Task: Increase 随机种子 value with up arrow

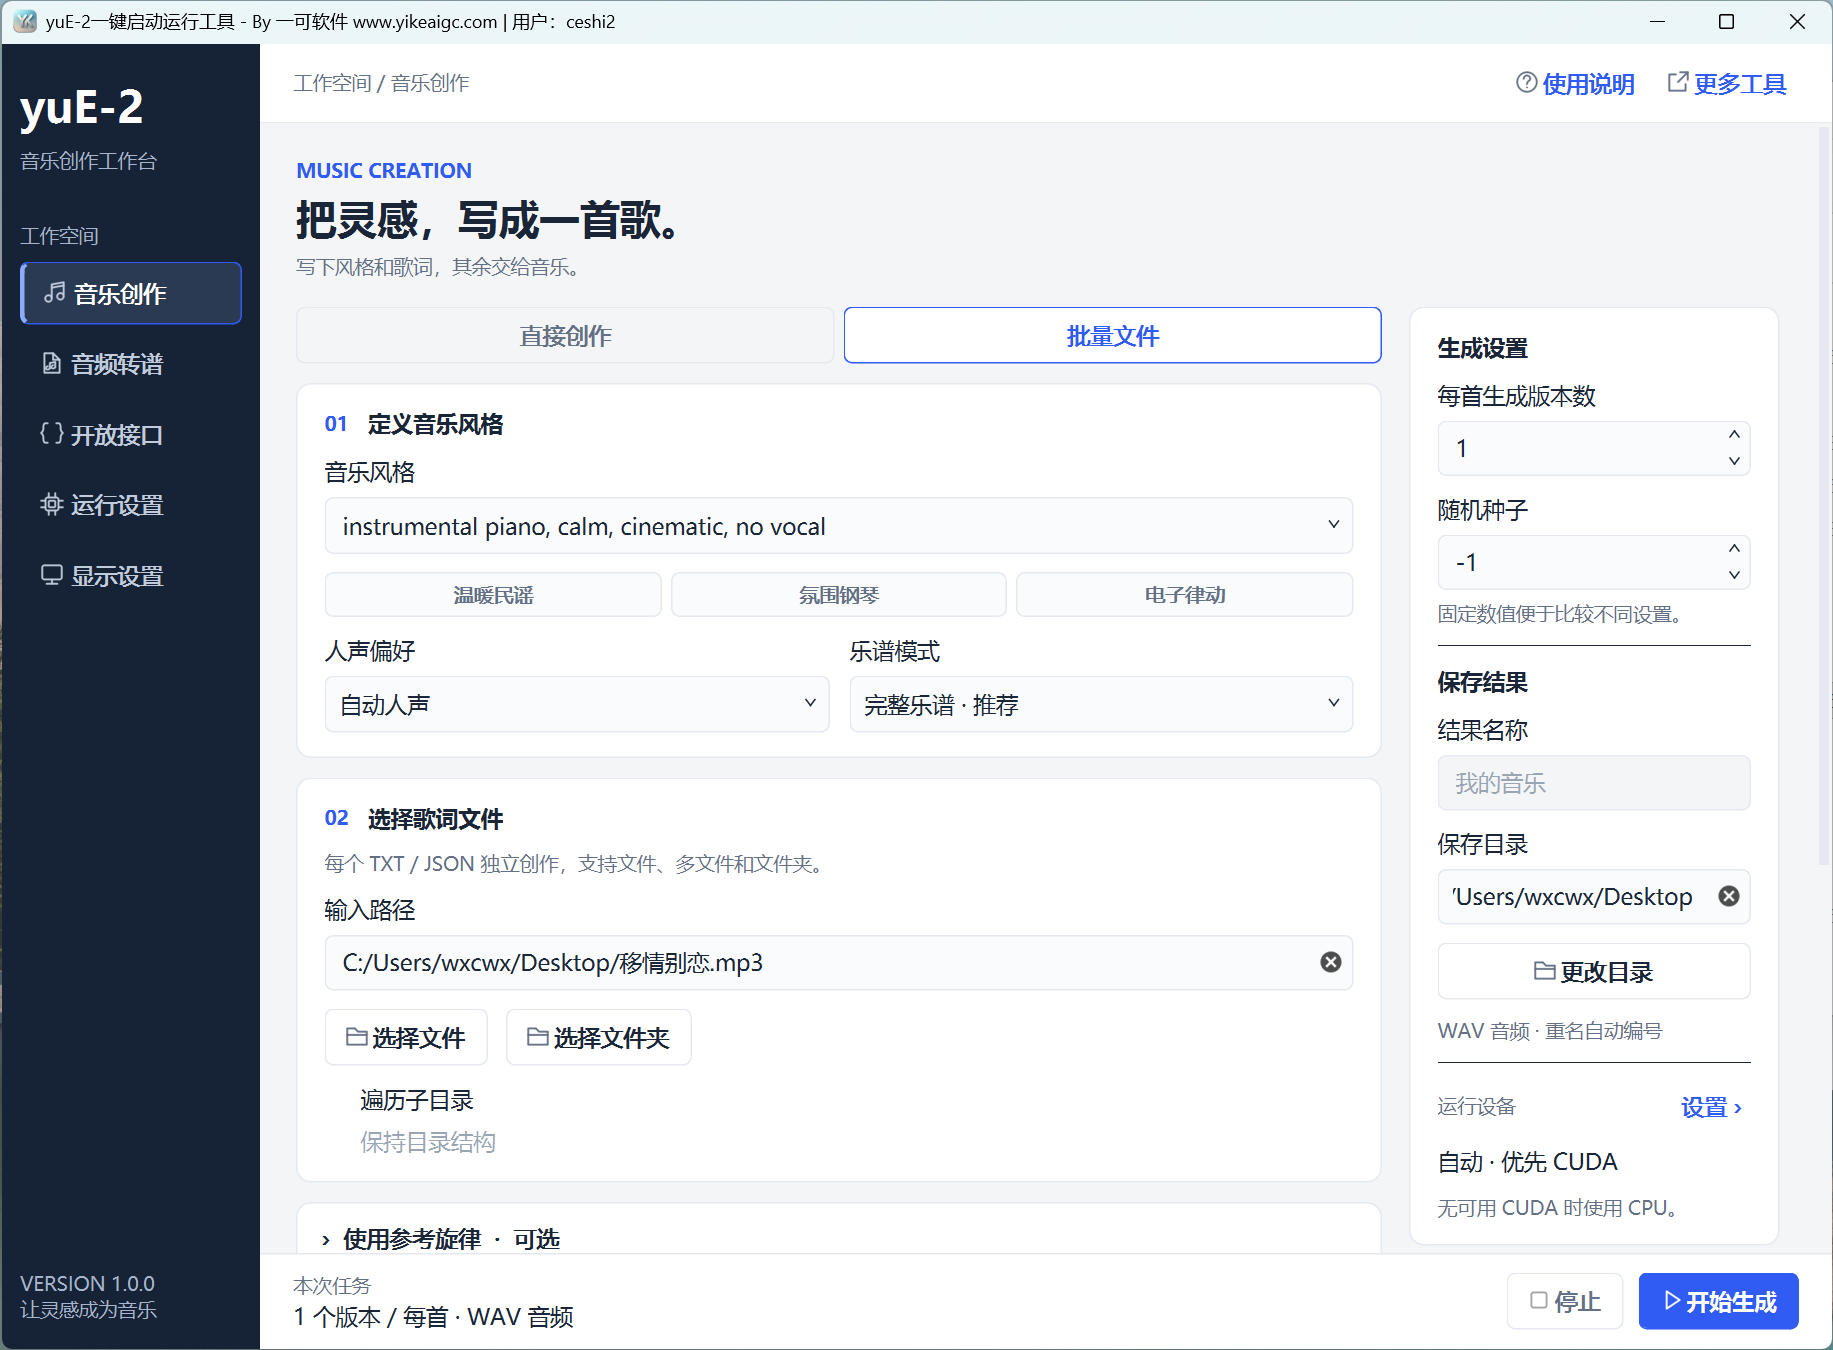Action: (1734, 549)
